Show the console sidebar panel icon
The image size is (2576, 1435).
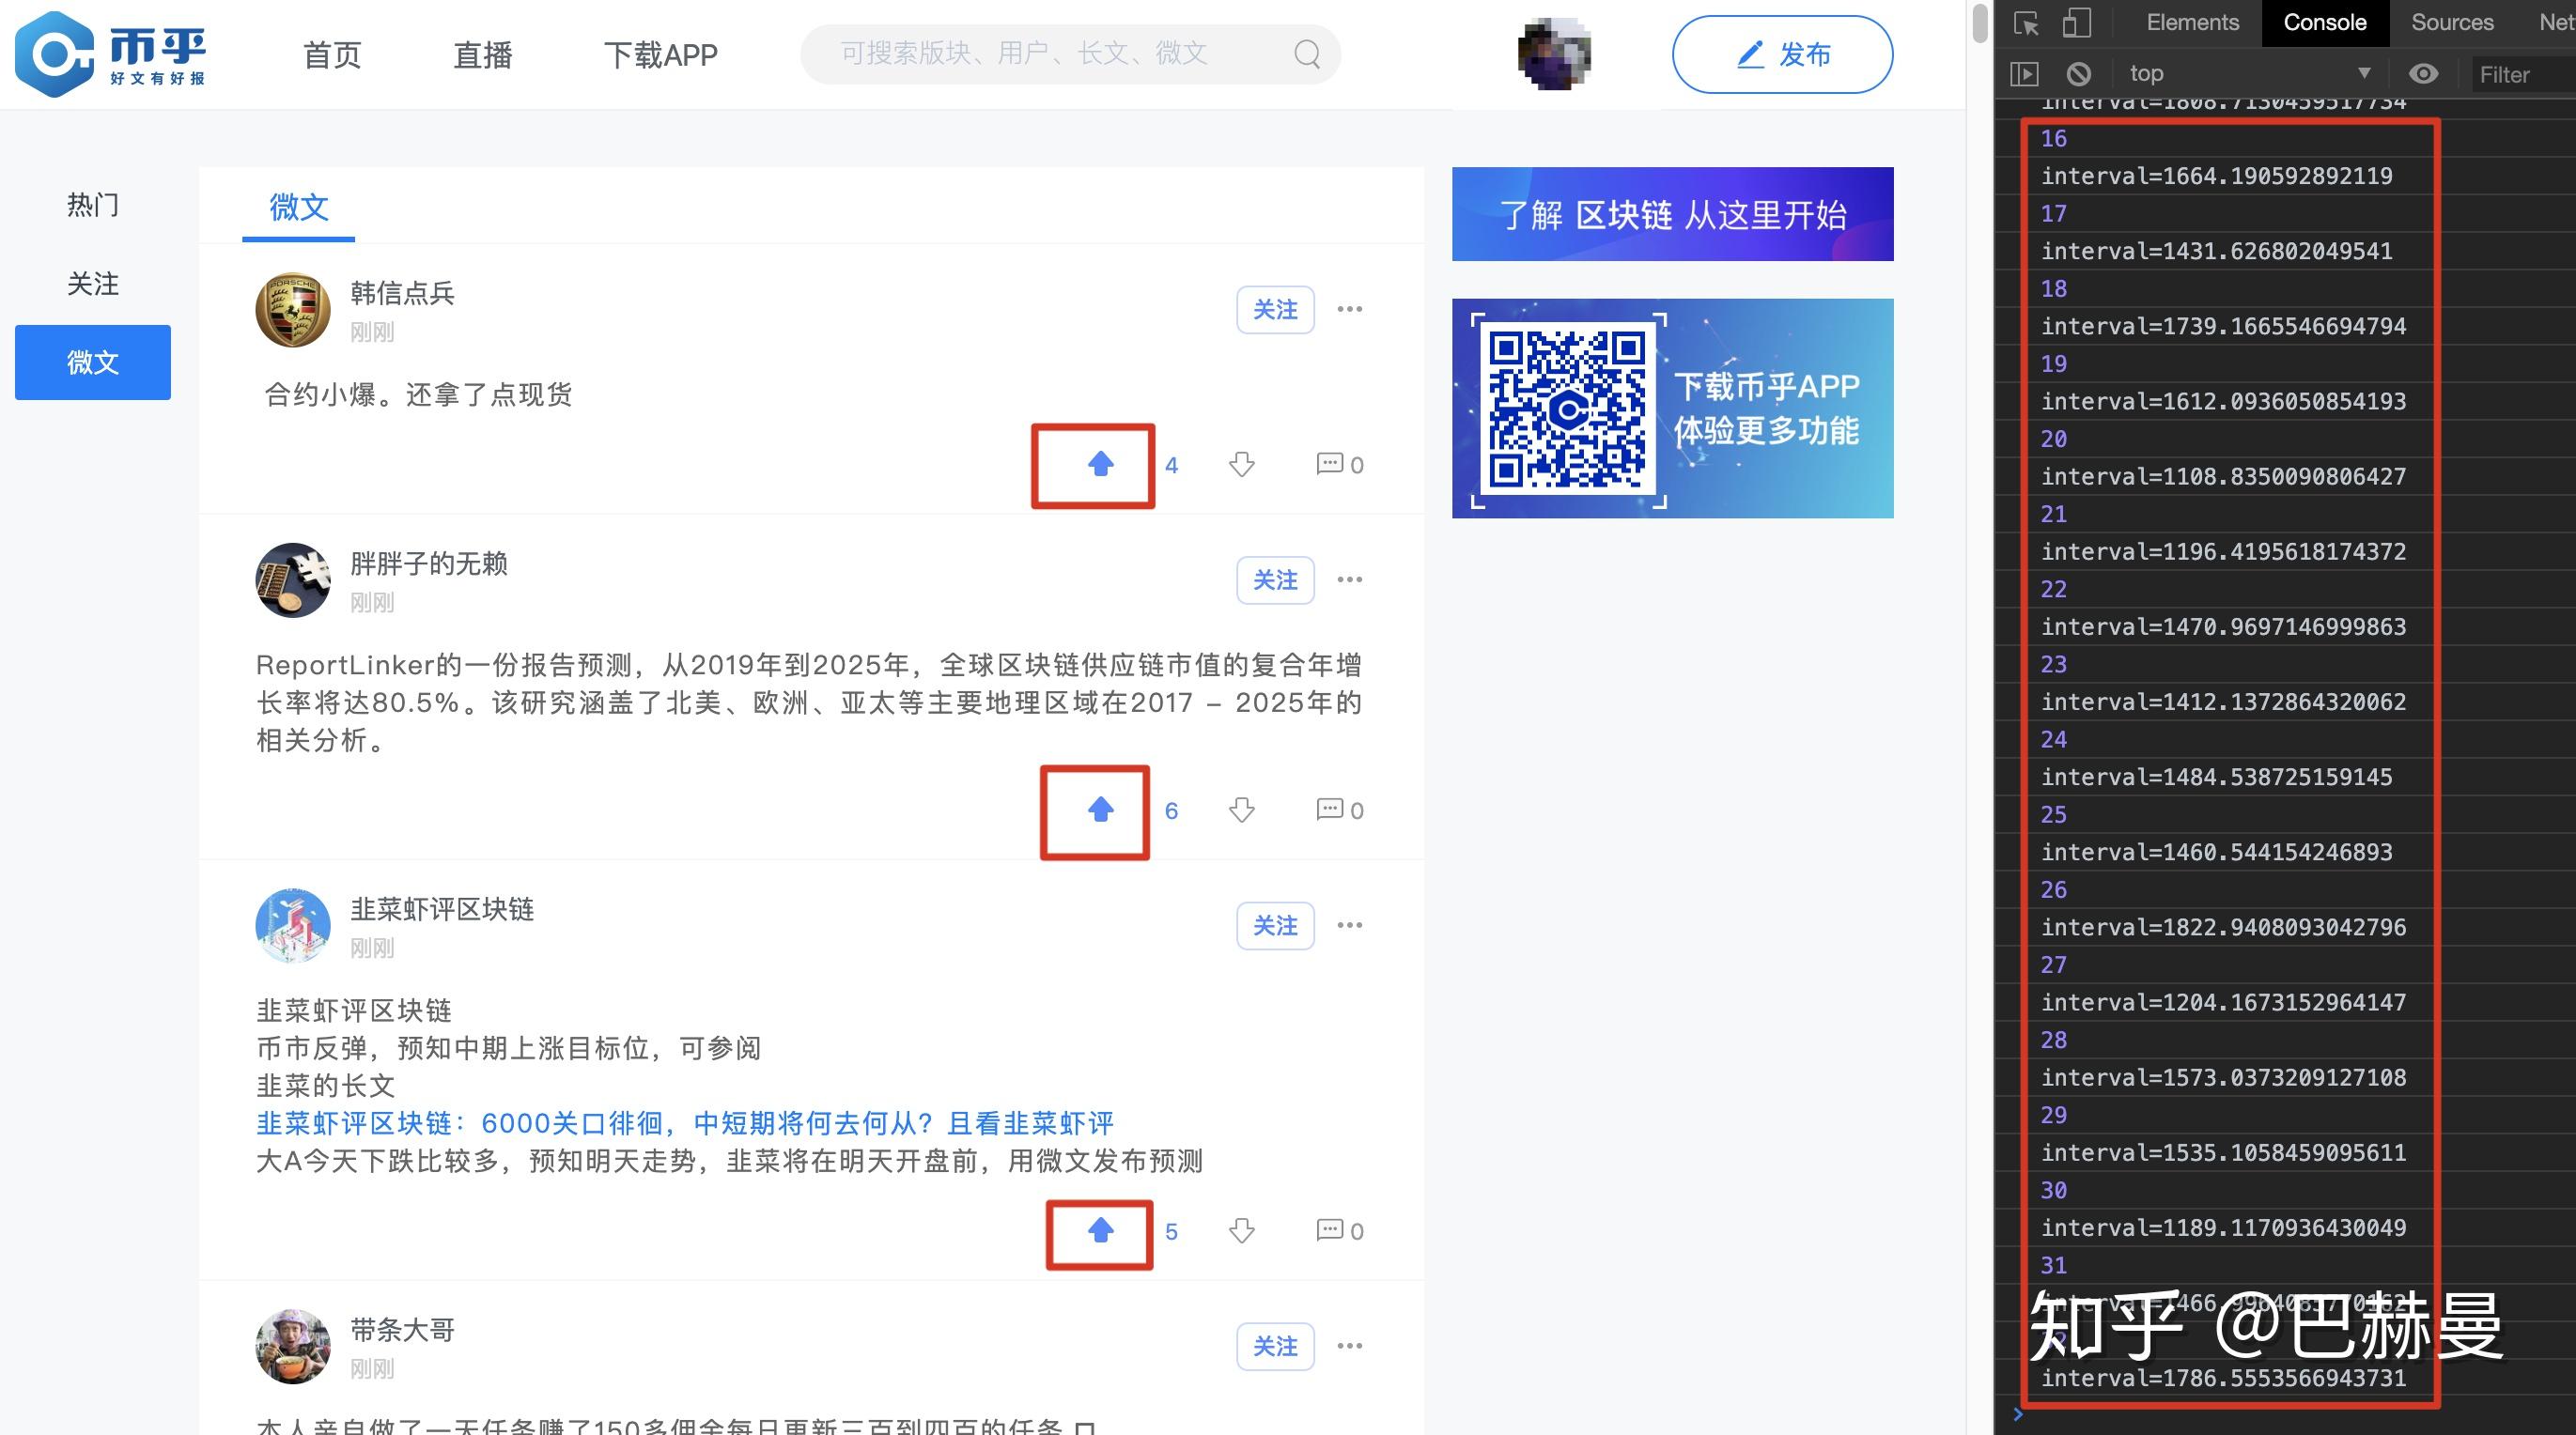pyautogui.click(x=2024, y=73)
